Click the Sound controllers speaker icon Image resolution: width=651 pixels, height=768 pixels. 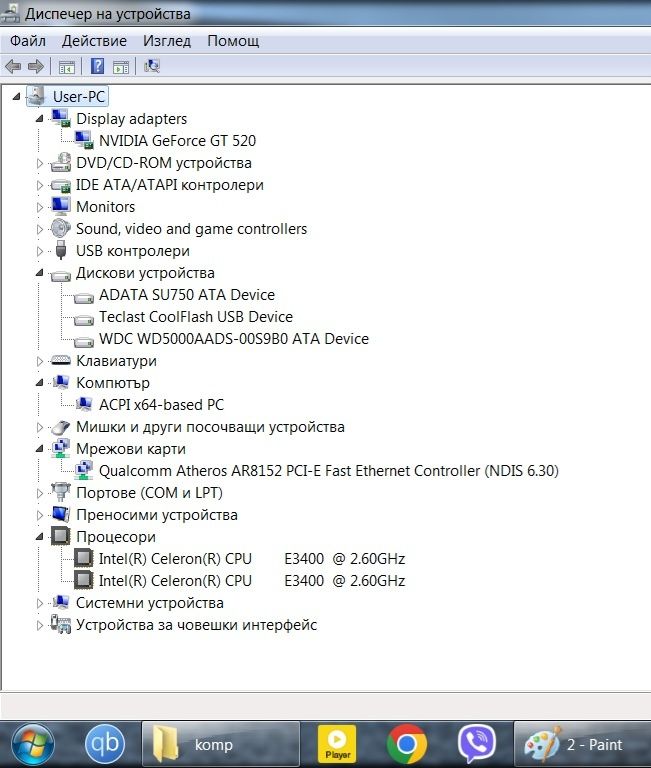coord(61,228)
